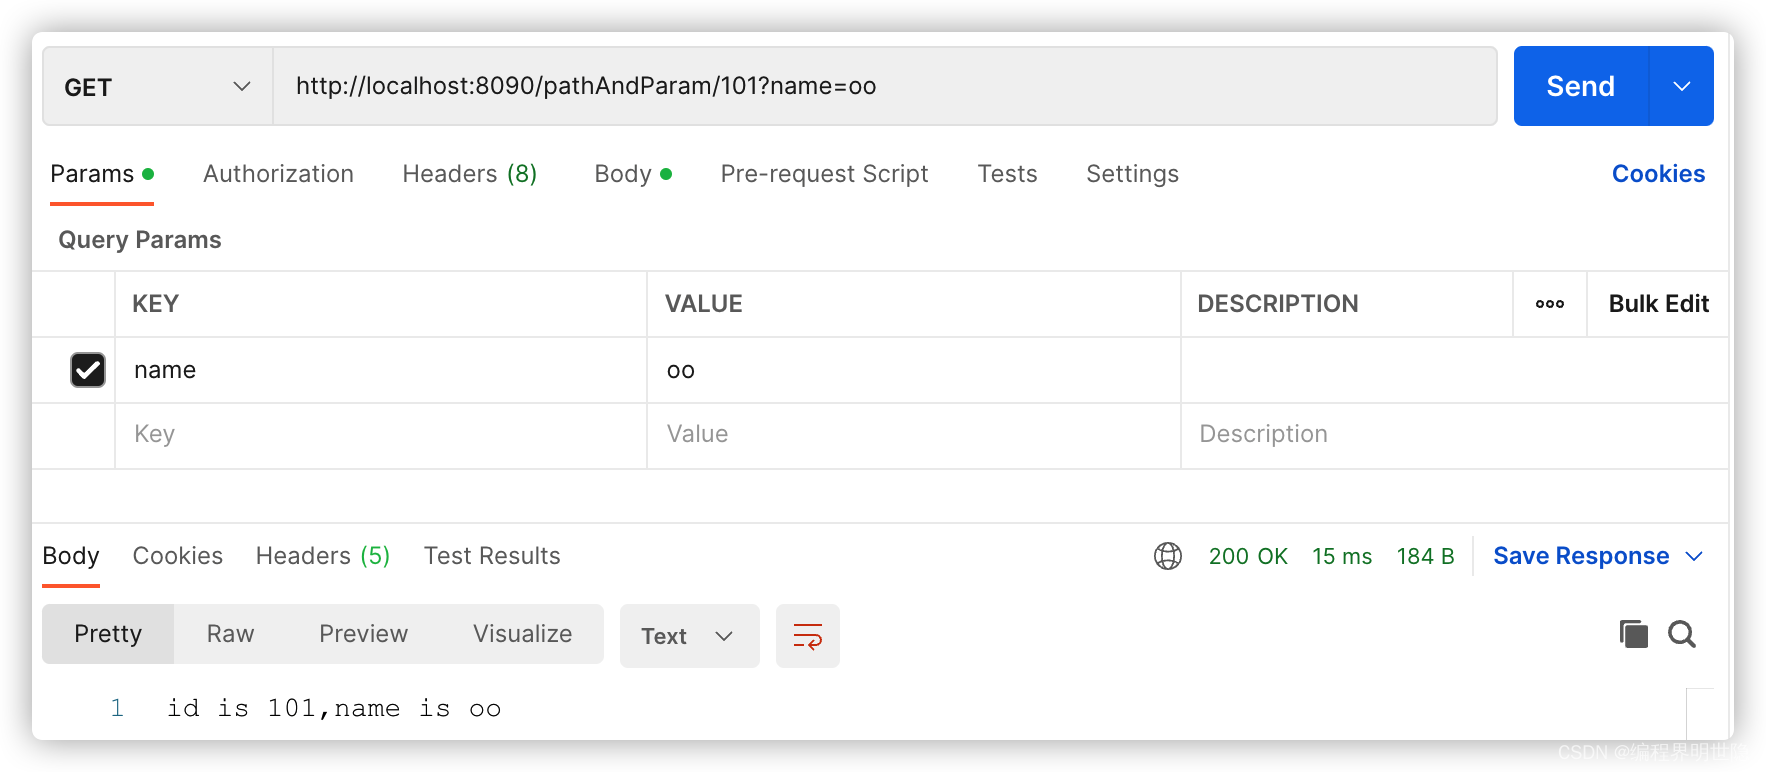1766x772 pixels.
Task: Open the GET method dropdown
Action: pos(157,87)
